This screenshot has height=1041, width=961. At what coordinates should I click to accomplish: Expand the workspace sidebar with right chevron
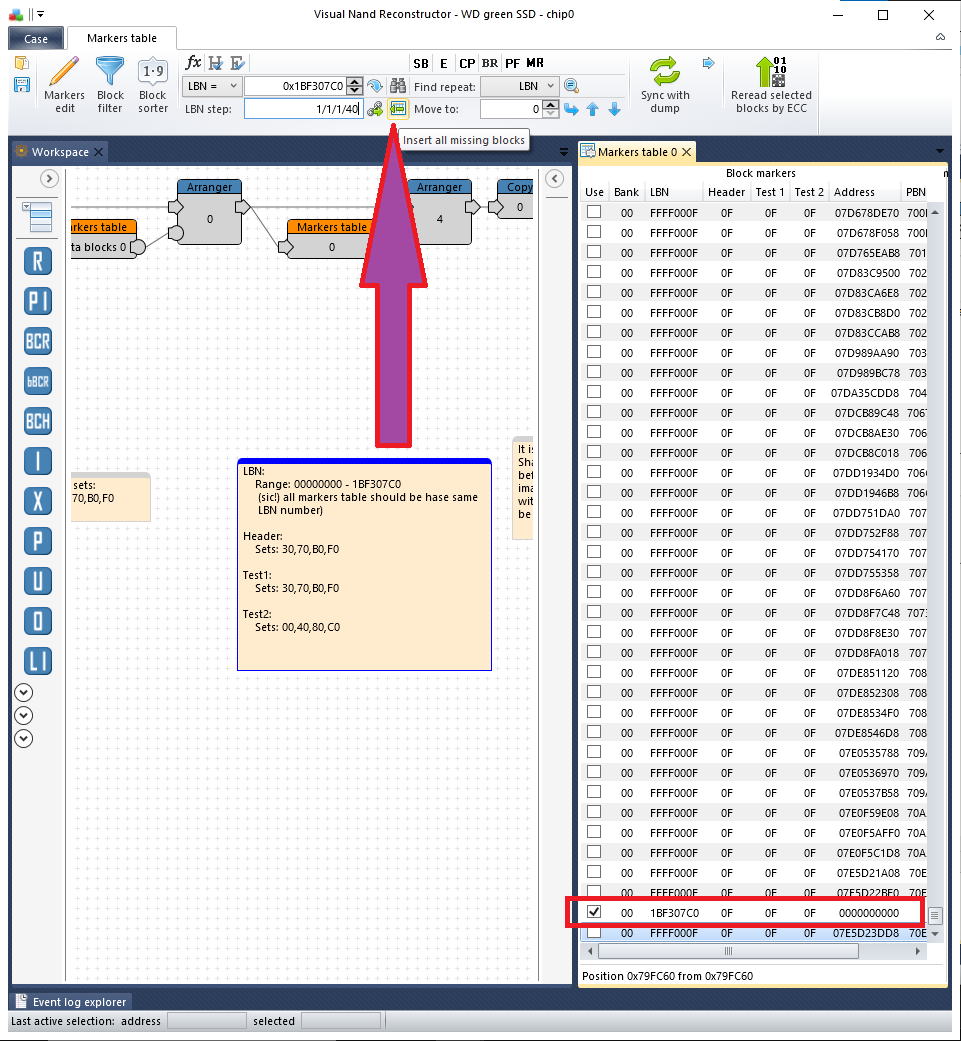tap(49, 179)
